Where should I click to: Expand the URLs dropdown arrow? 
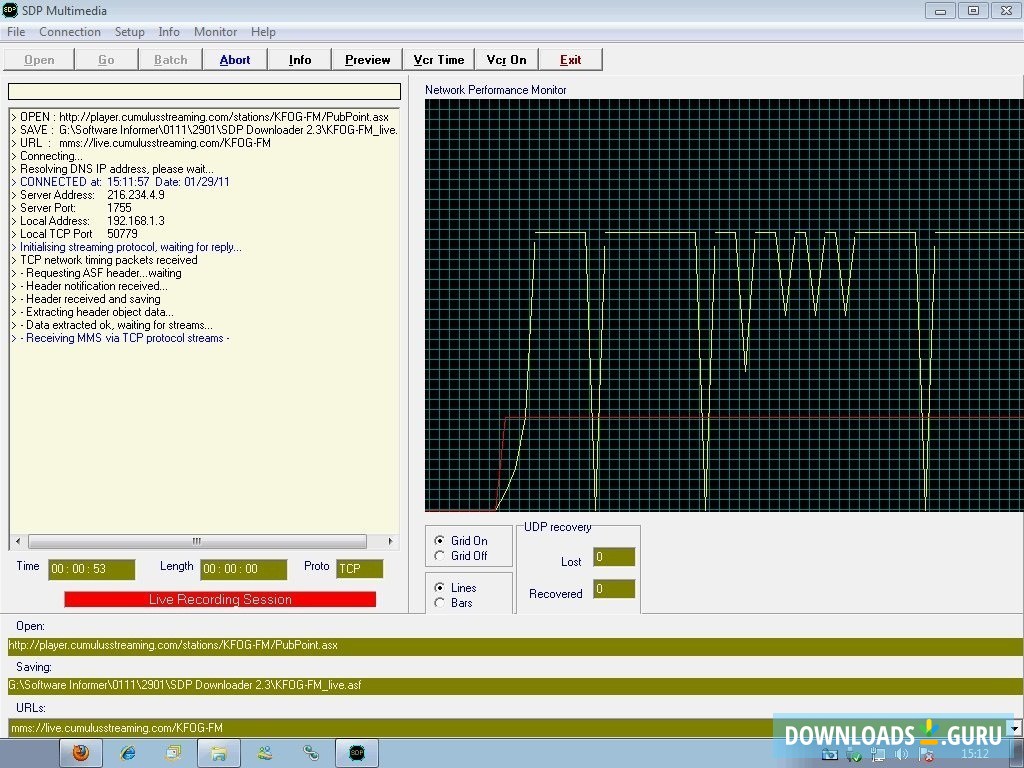[1015, 727]
